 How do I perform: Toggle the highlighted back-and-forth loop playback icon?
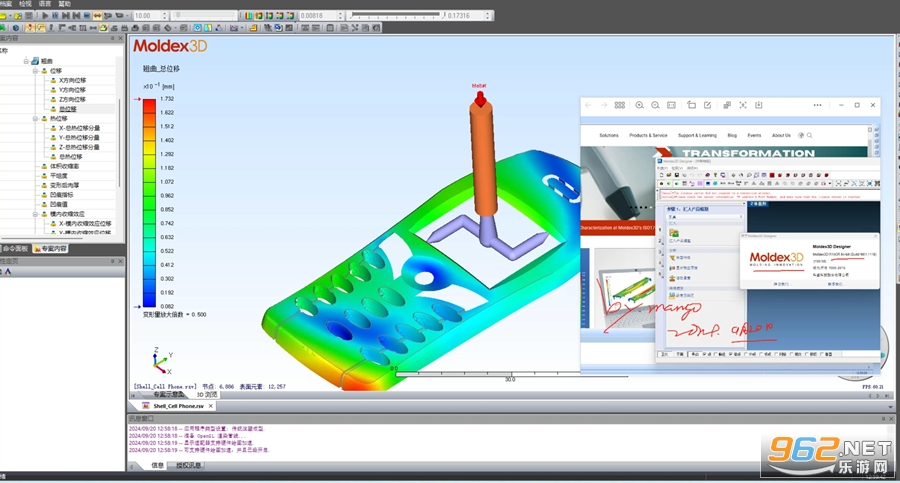(x=98, y=16)
